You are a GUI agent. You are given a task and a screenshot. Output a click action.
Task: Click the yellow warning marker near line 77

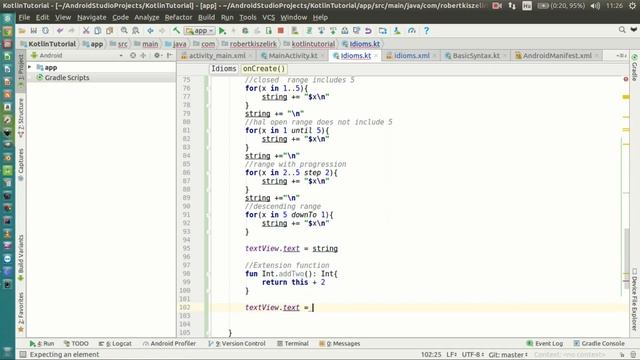[626, 97]
